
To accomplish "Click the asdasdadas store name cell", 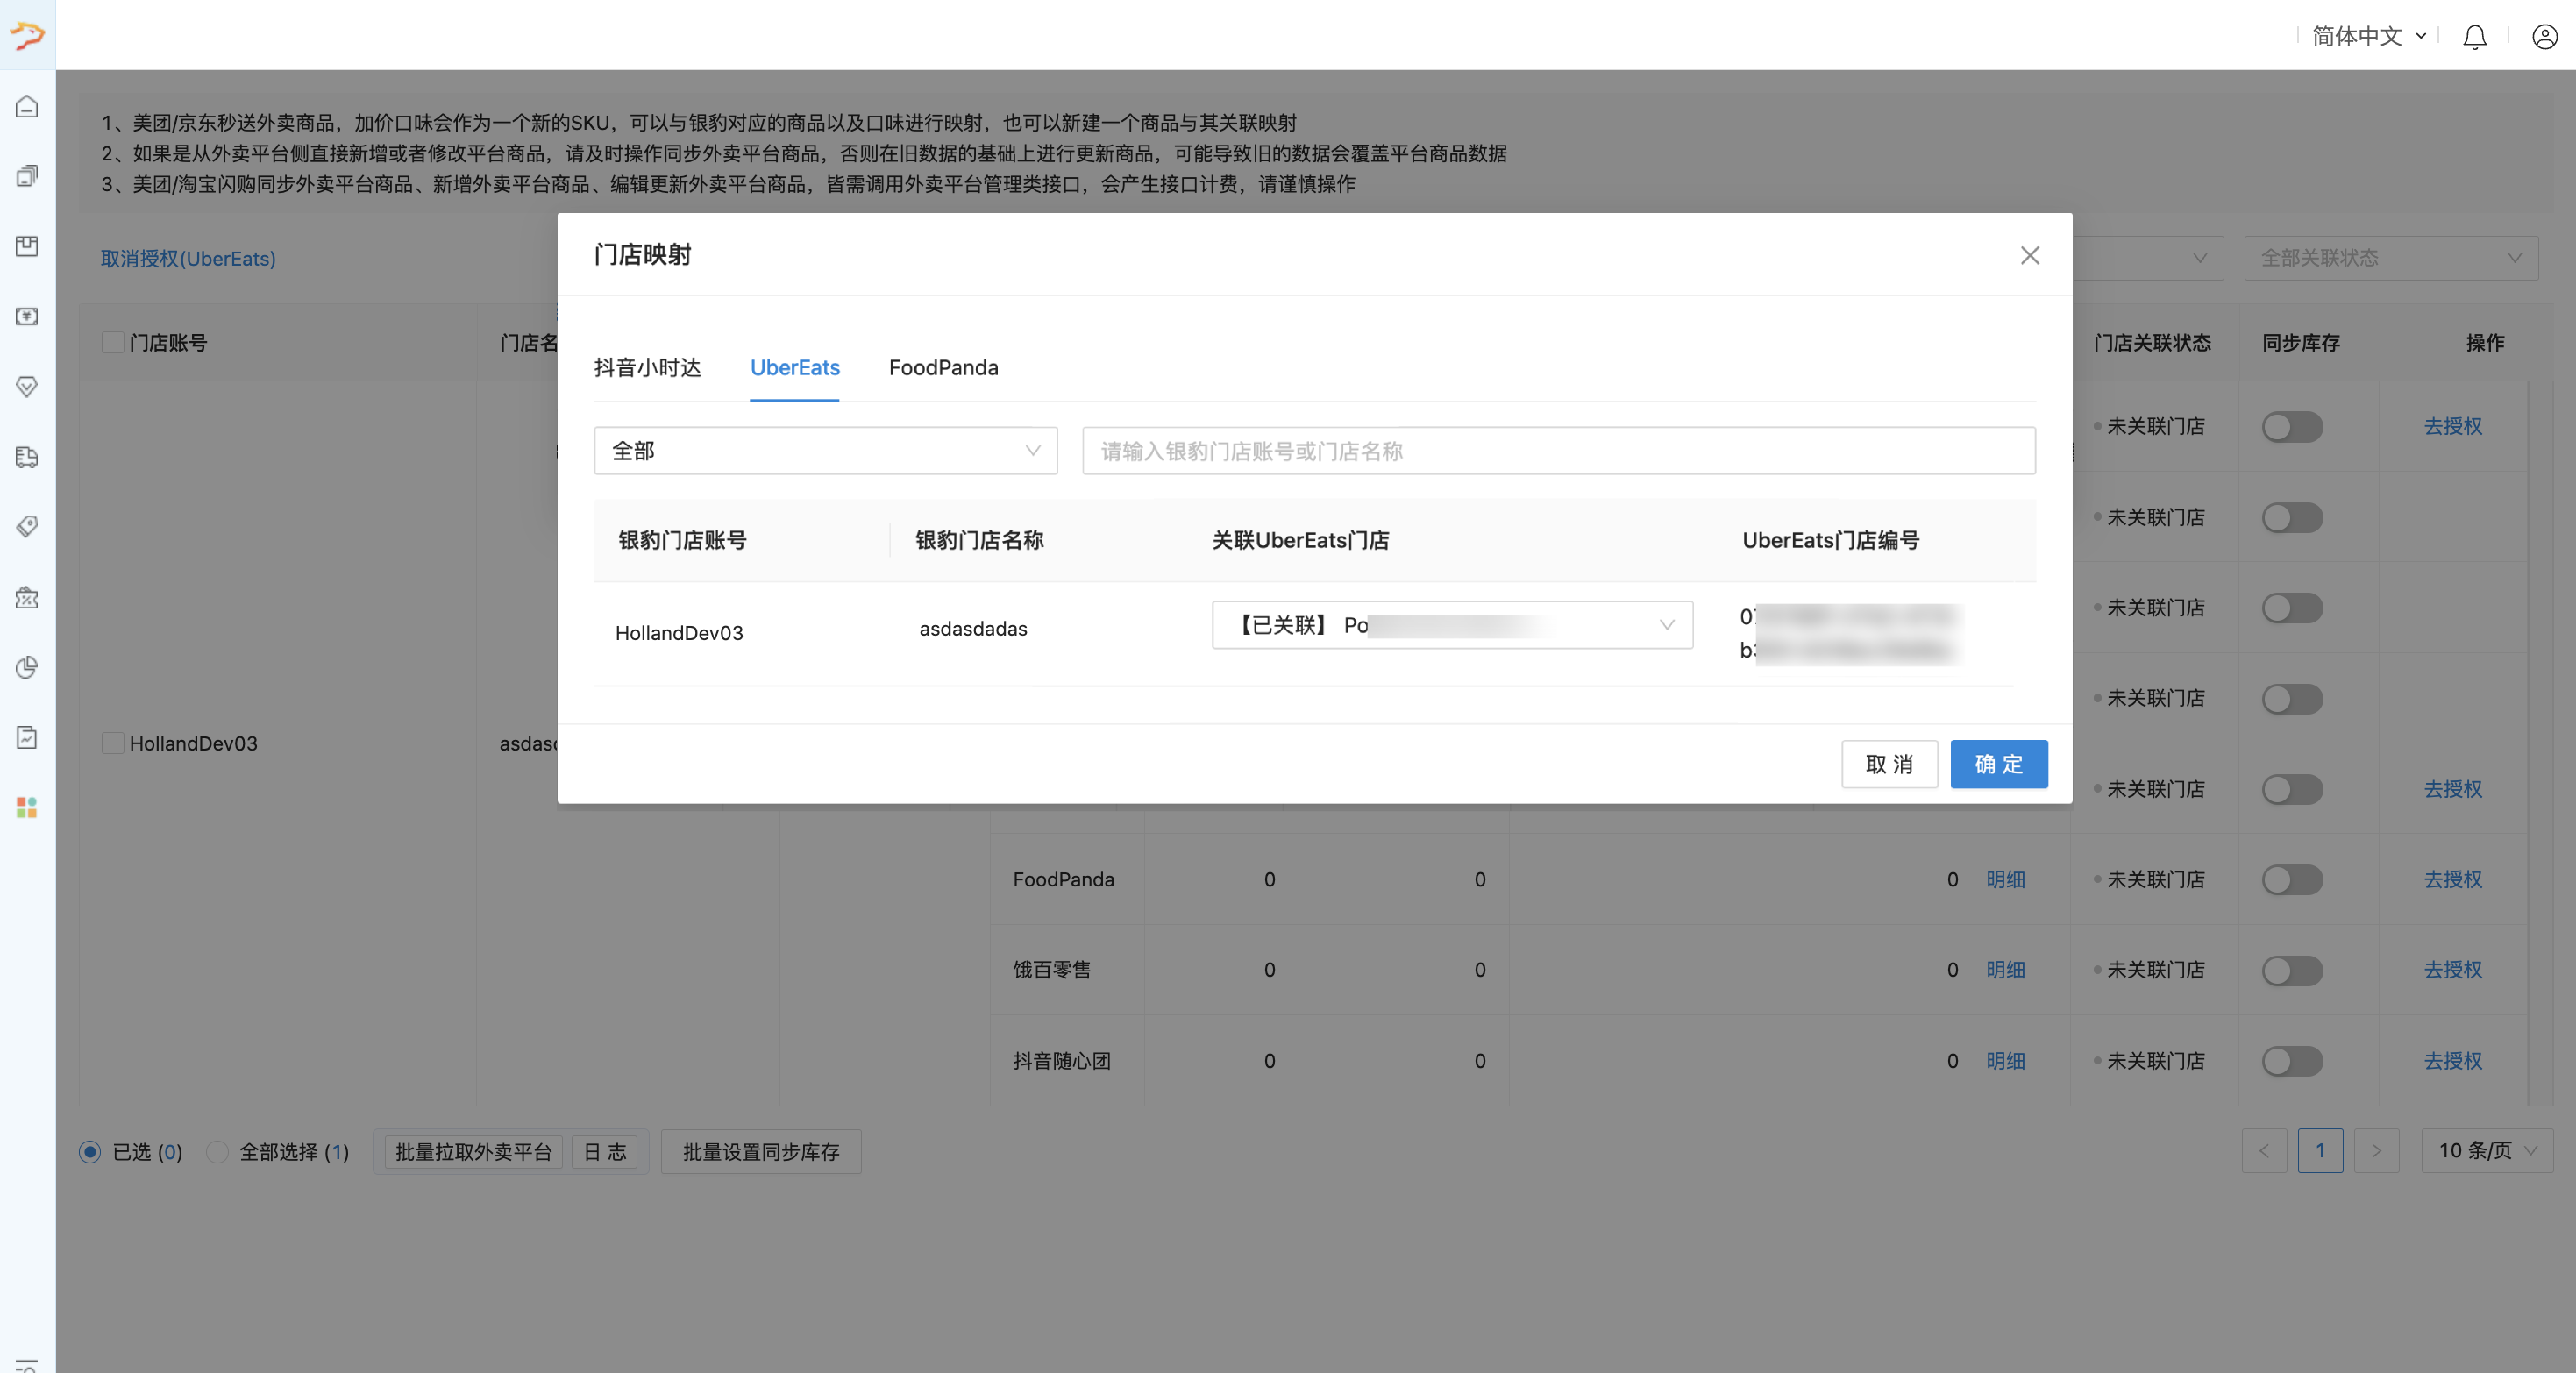I will 973,629.
